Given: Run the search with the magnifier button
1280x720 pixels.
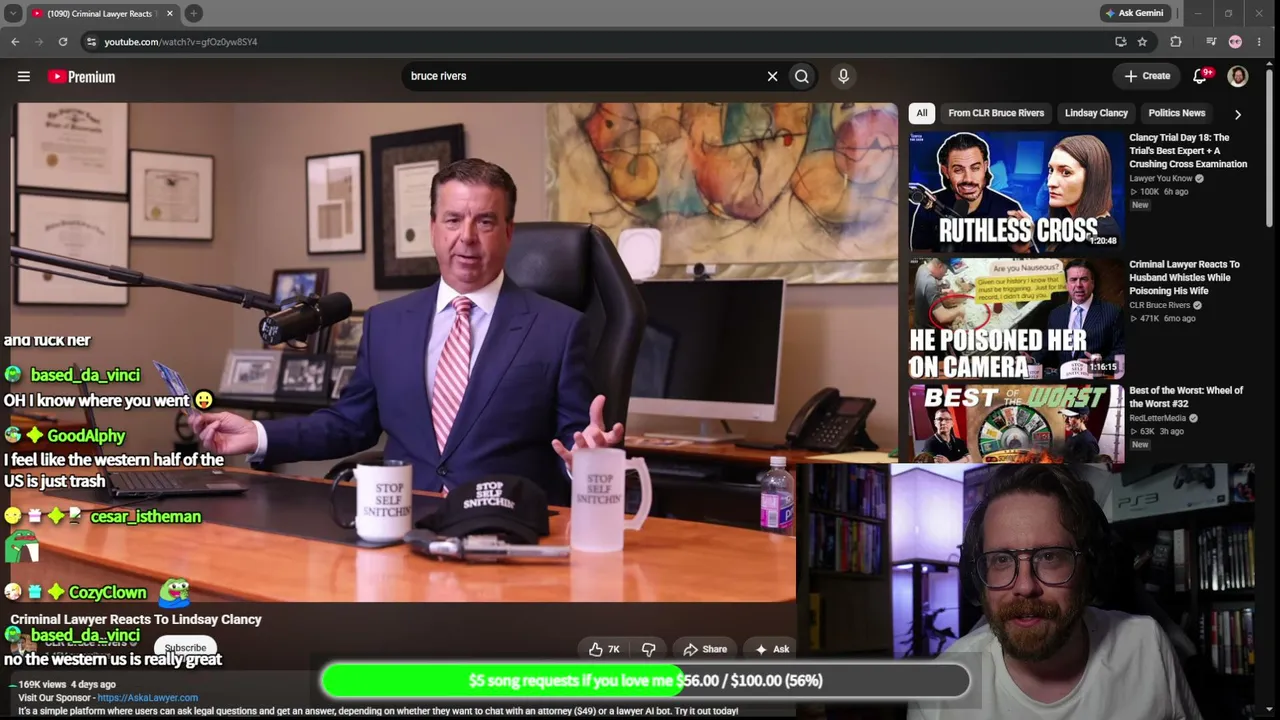Looking at the screenshot, I should (802, 76).
